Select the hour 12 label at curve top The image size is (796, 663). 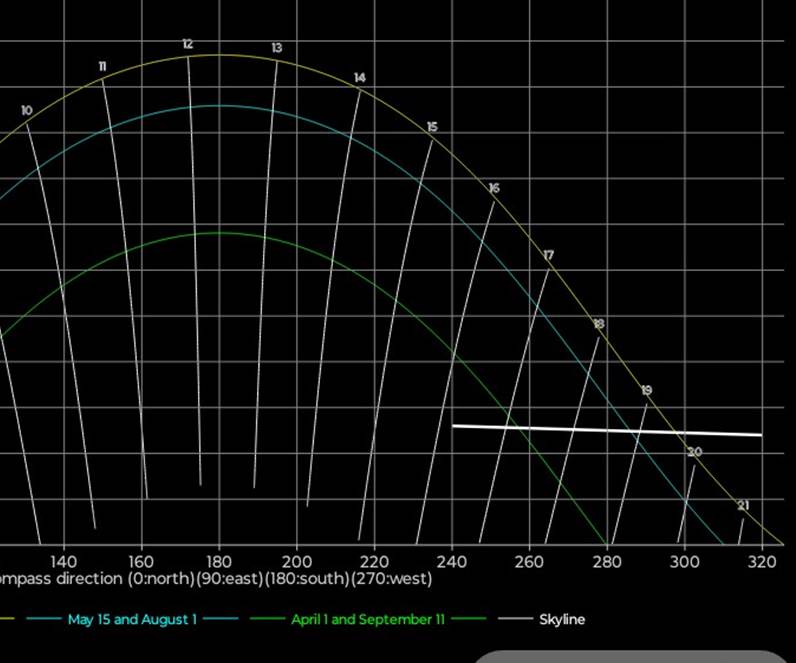click(x=187, y=44)
